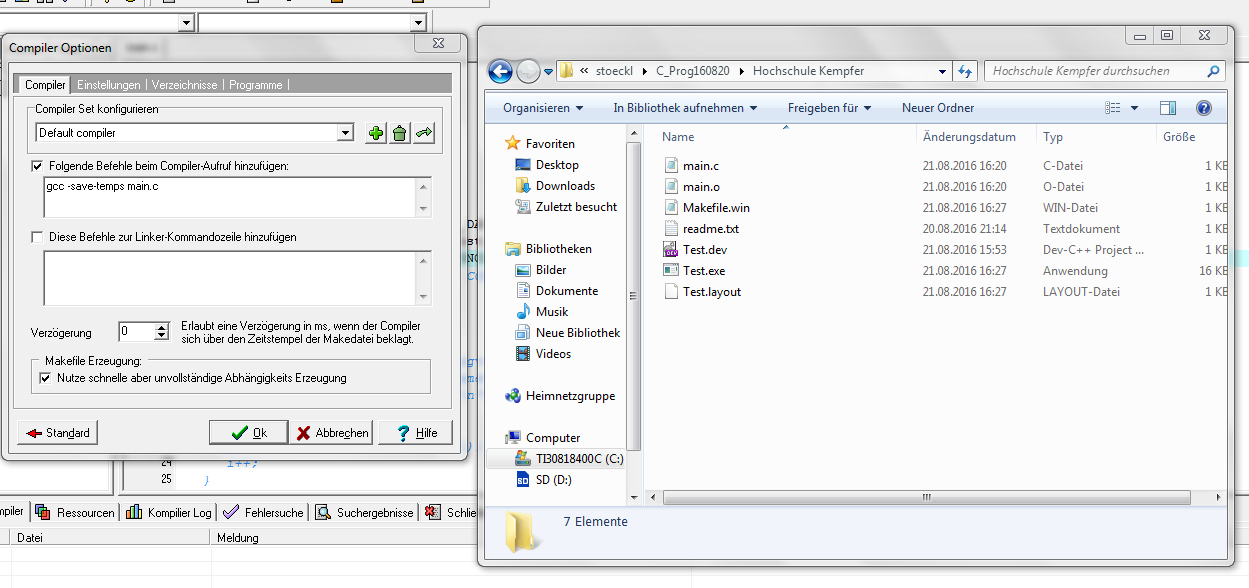Select the Test.exe application icon
1249x588 pixels.
click(672, 271)
